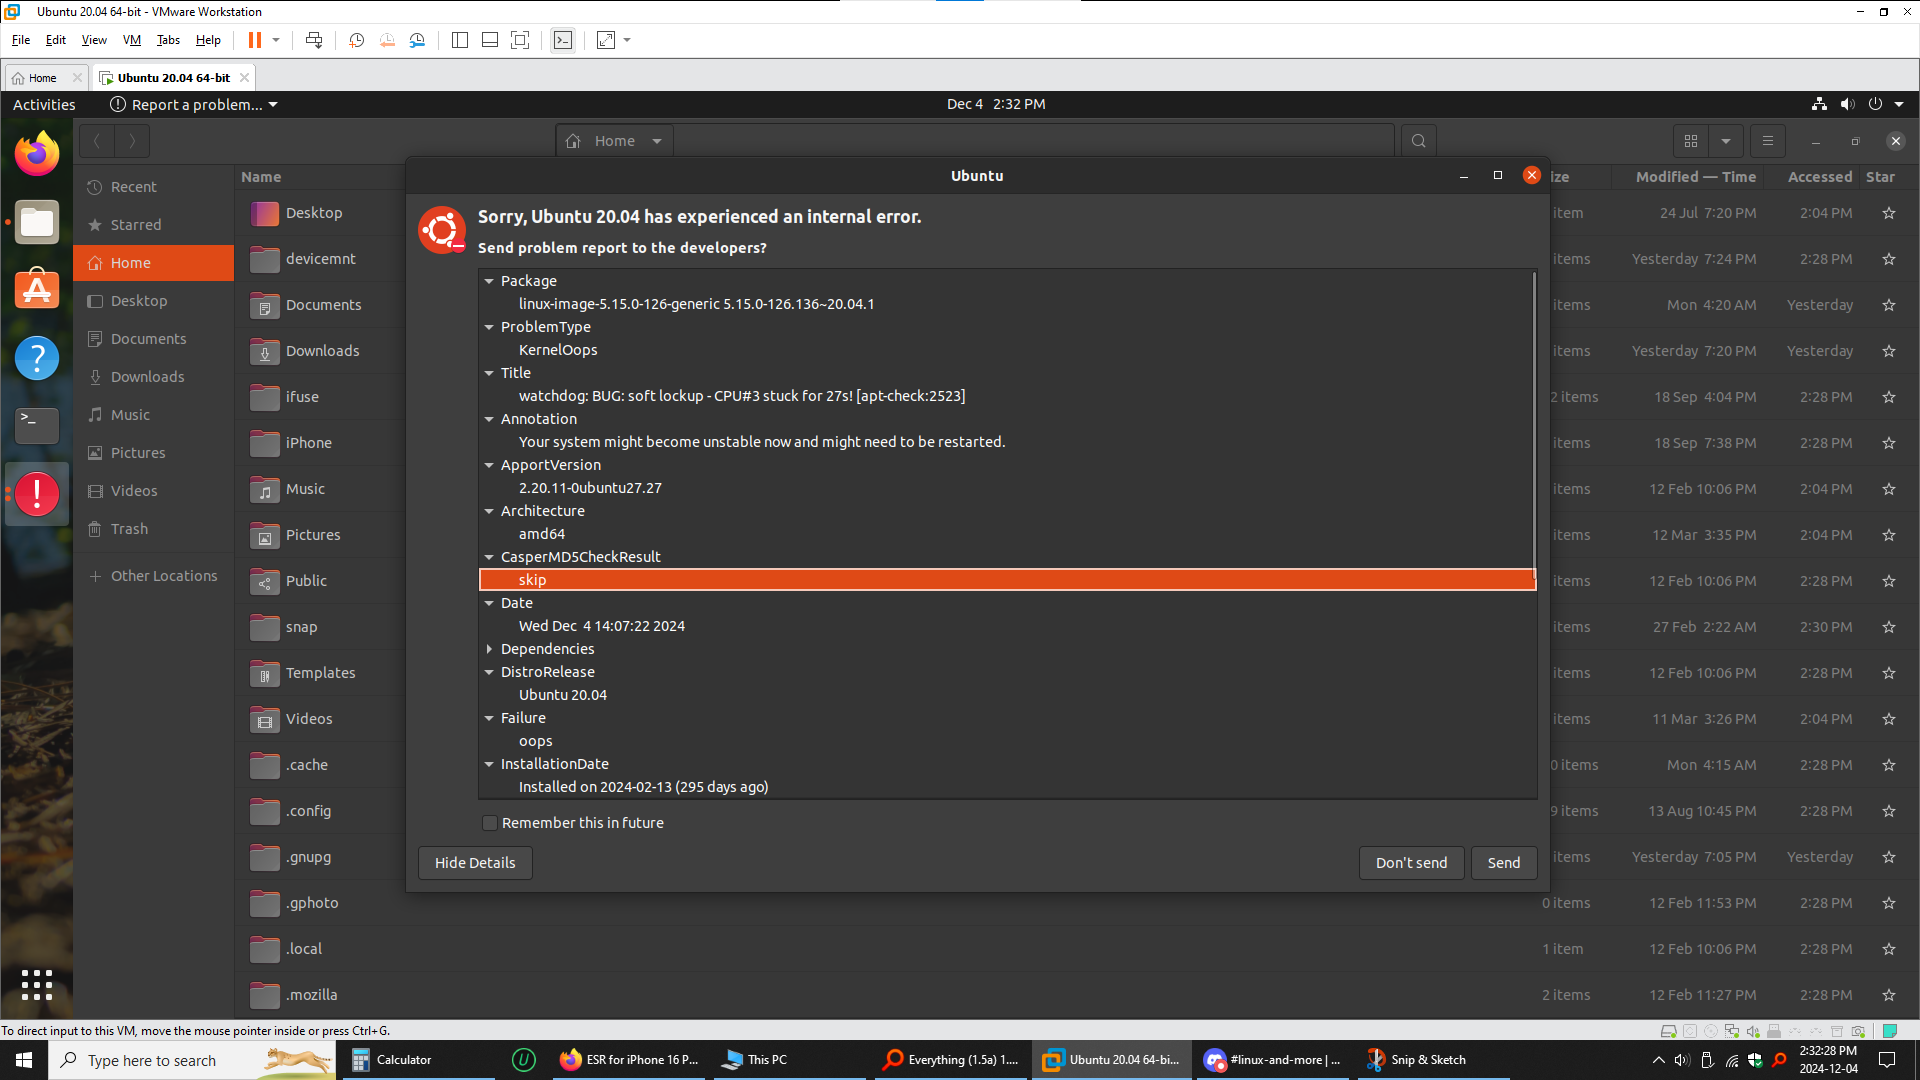
Task: Star the snap folder row
Action: point(1889,627)
